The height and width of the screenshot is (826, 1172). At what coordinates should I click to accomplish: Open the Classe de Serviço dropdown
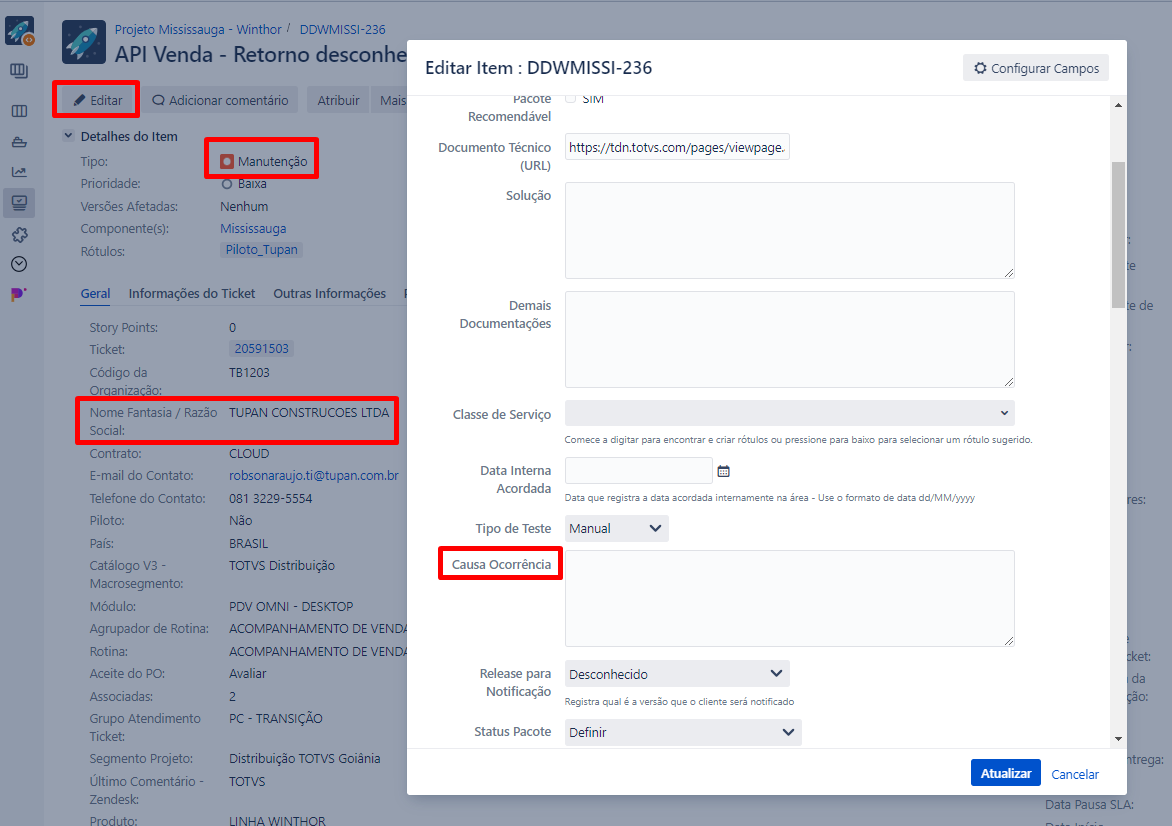point(789,413)
